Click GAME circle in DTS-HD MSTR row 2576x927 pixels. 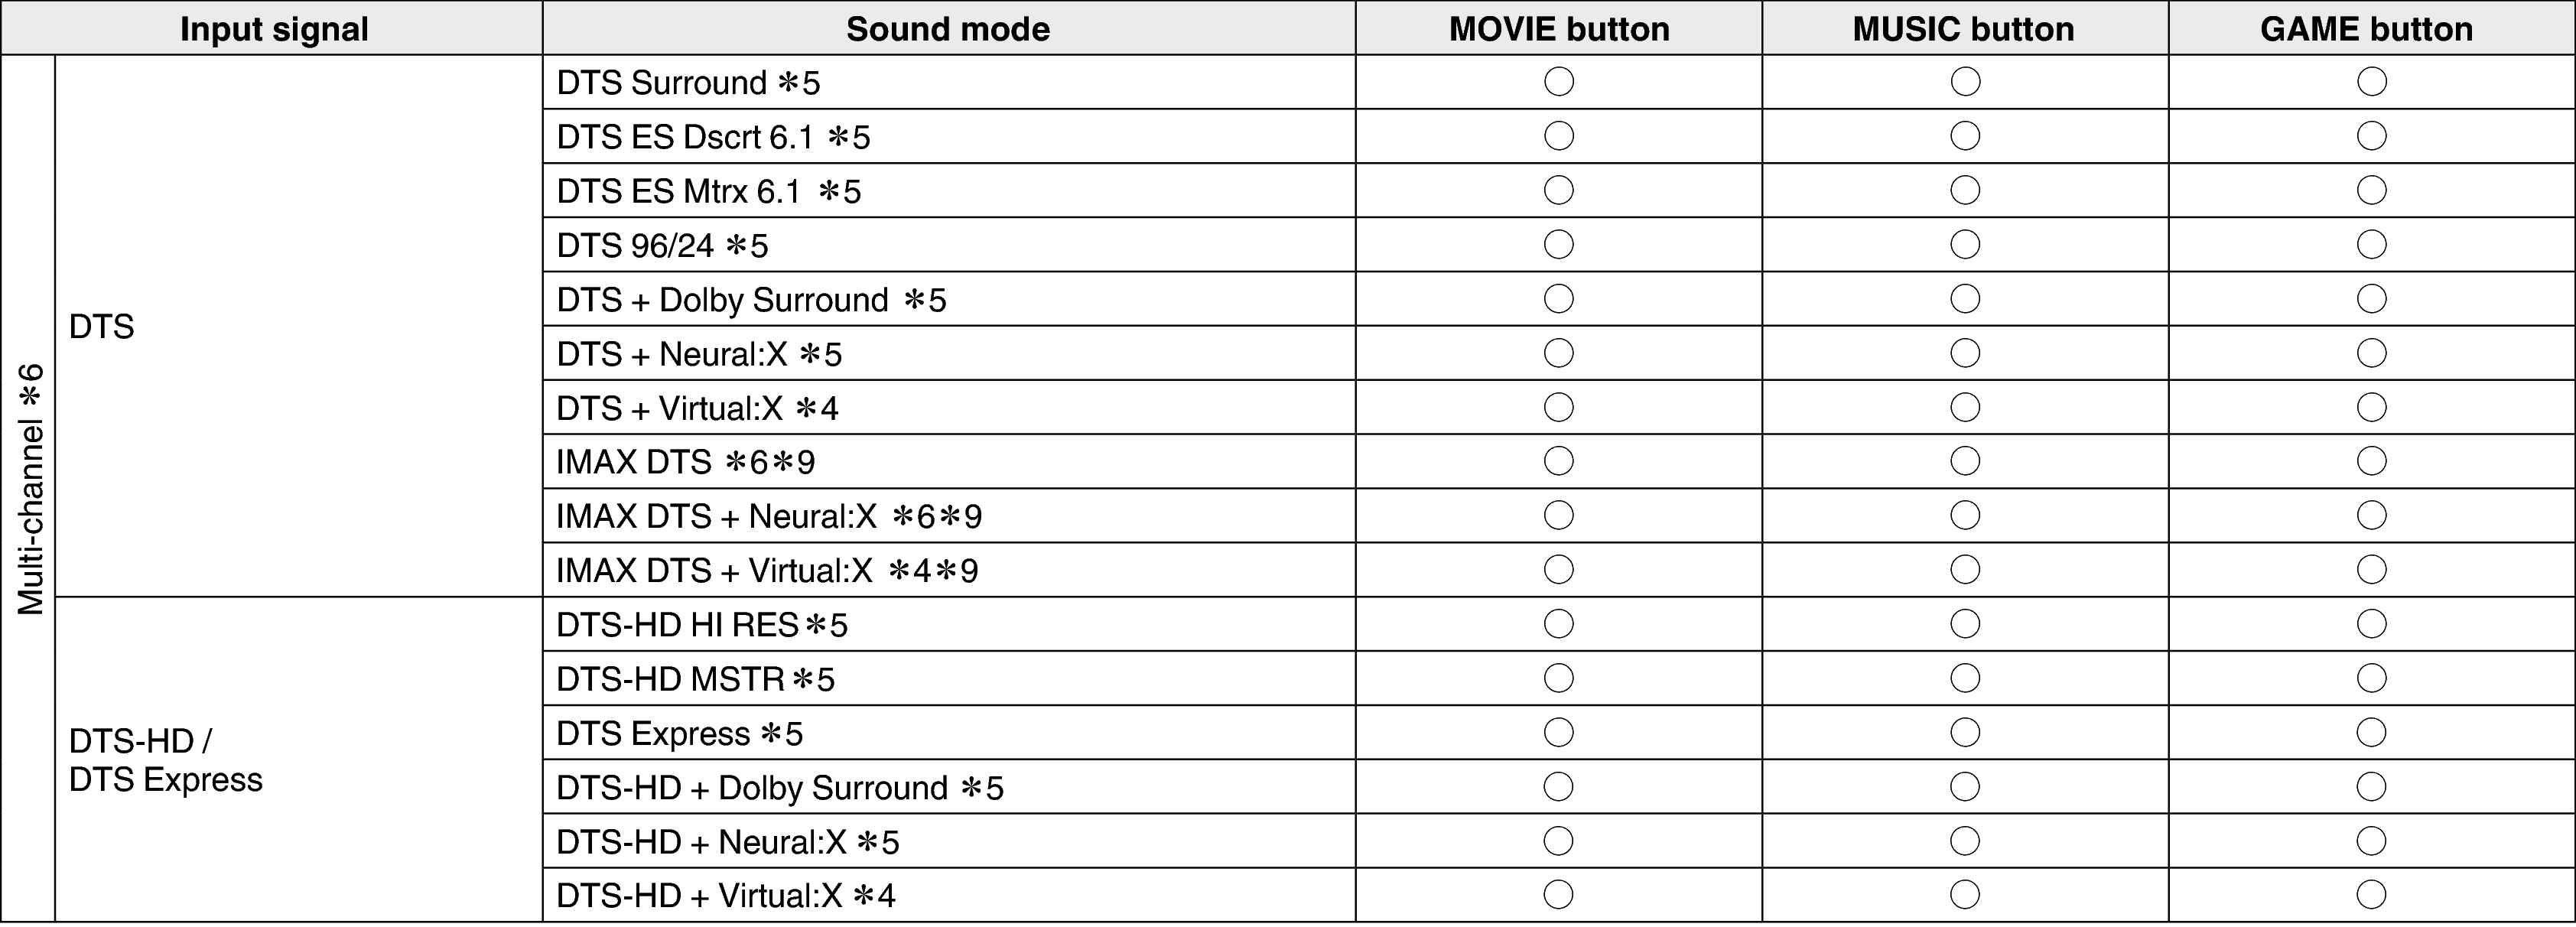pos(2371,678)
